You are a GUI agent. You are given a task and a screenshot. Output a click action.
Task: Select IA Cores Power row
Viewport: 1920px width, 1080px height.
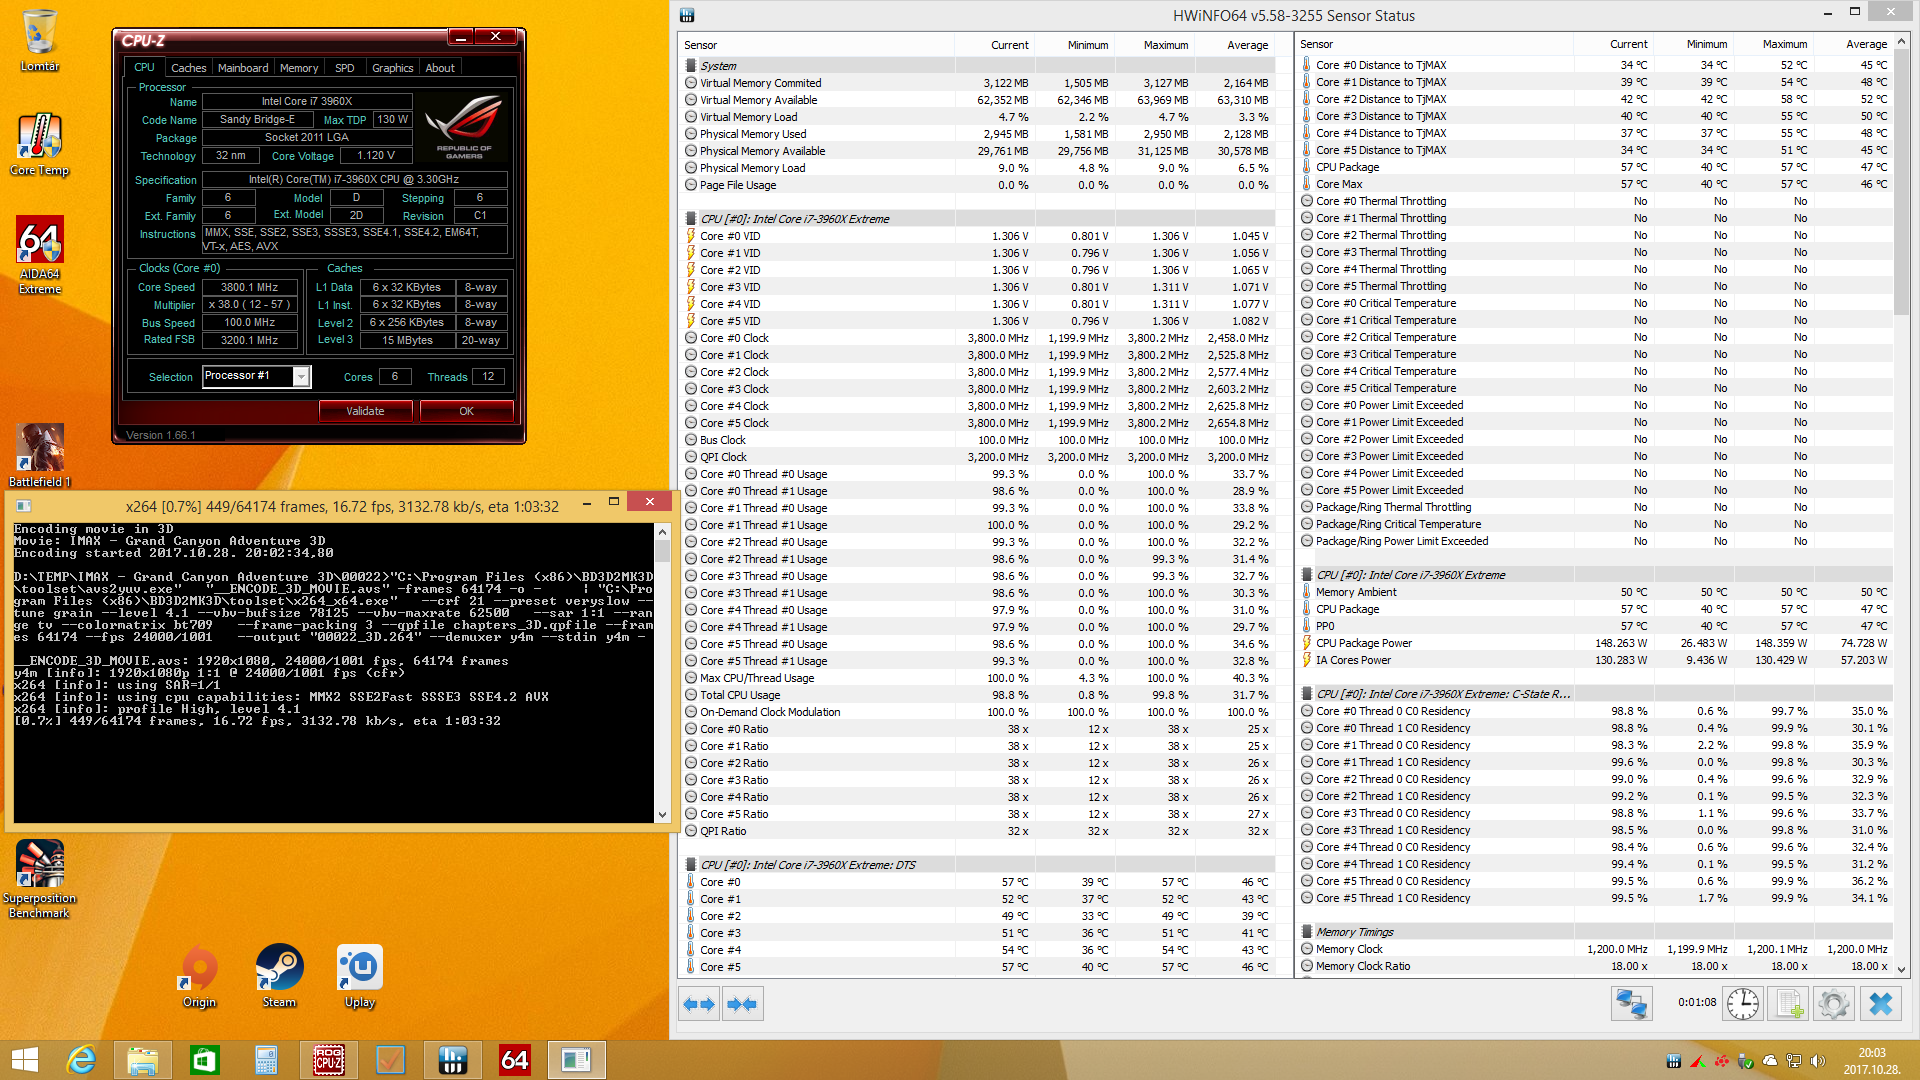(x=1595, y=660)
